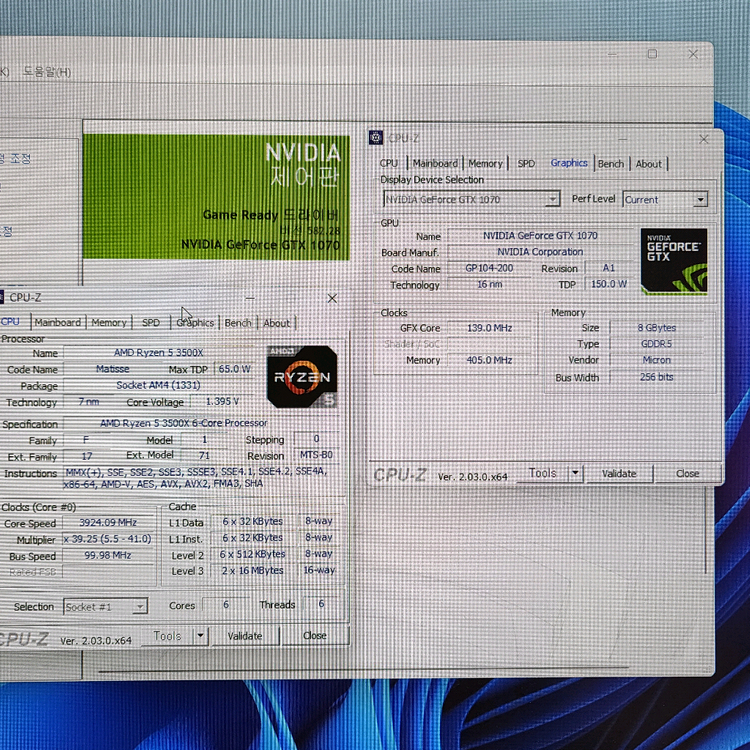
Task: Open Memory tab in Graphics CPU-Z window
Action: coord(485,164)
